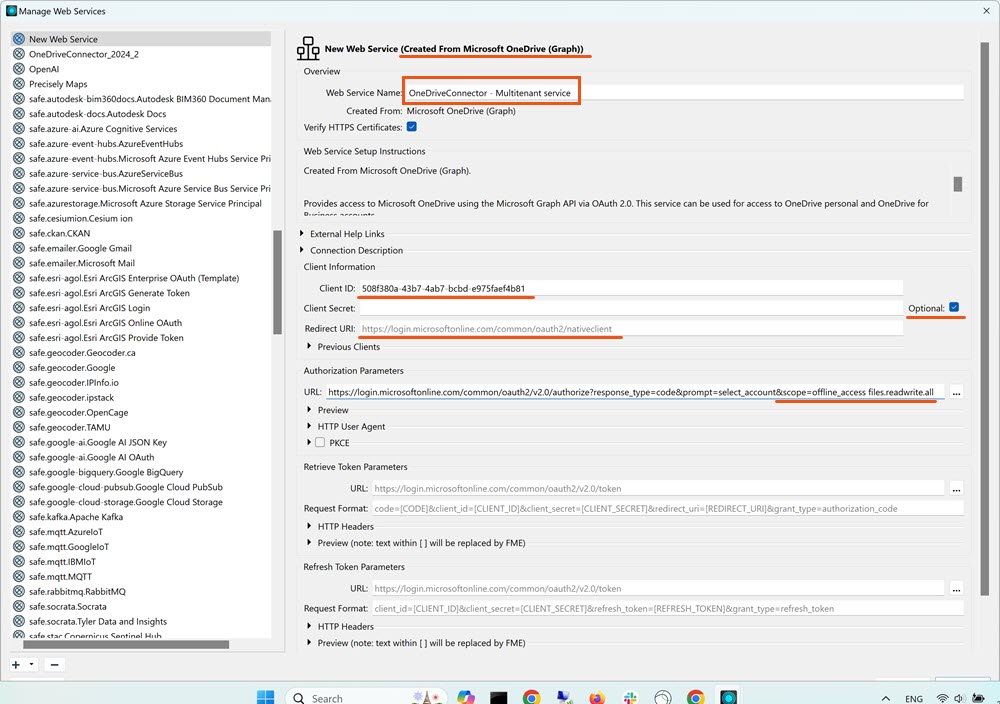Click the Client Secret input field
The image size is (1000, 704).
point(631,308)
